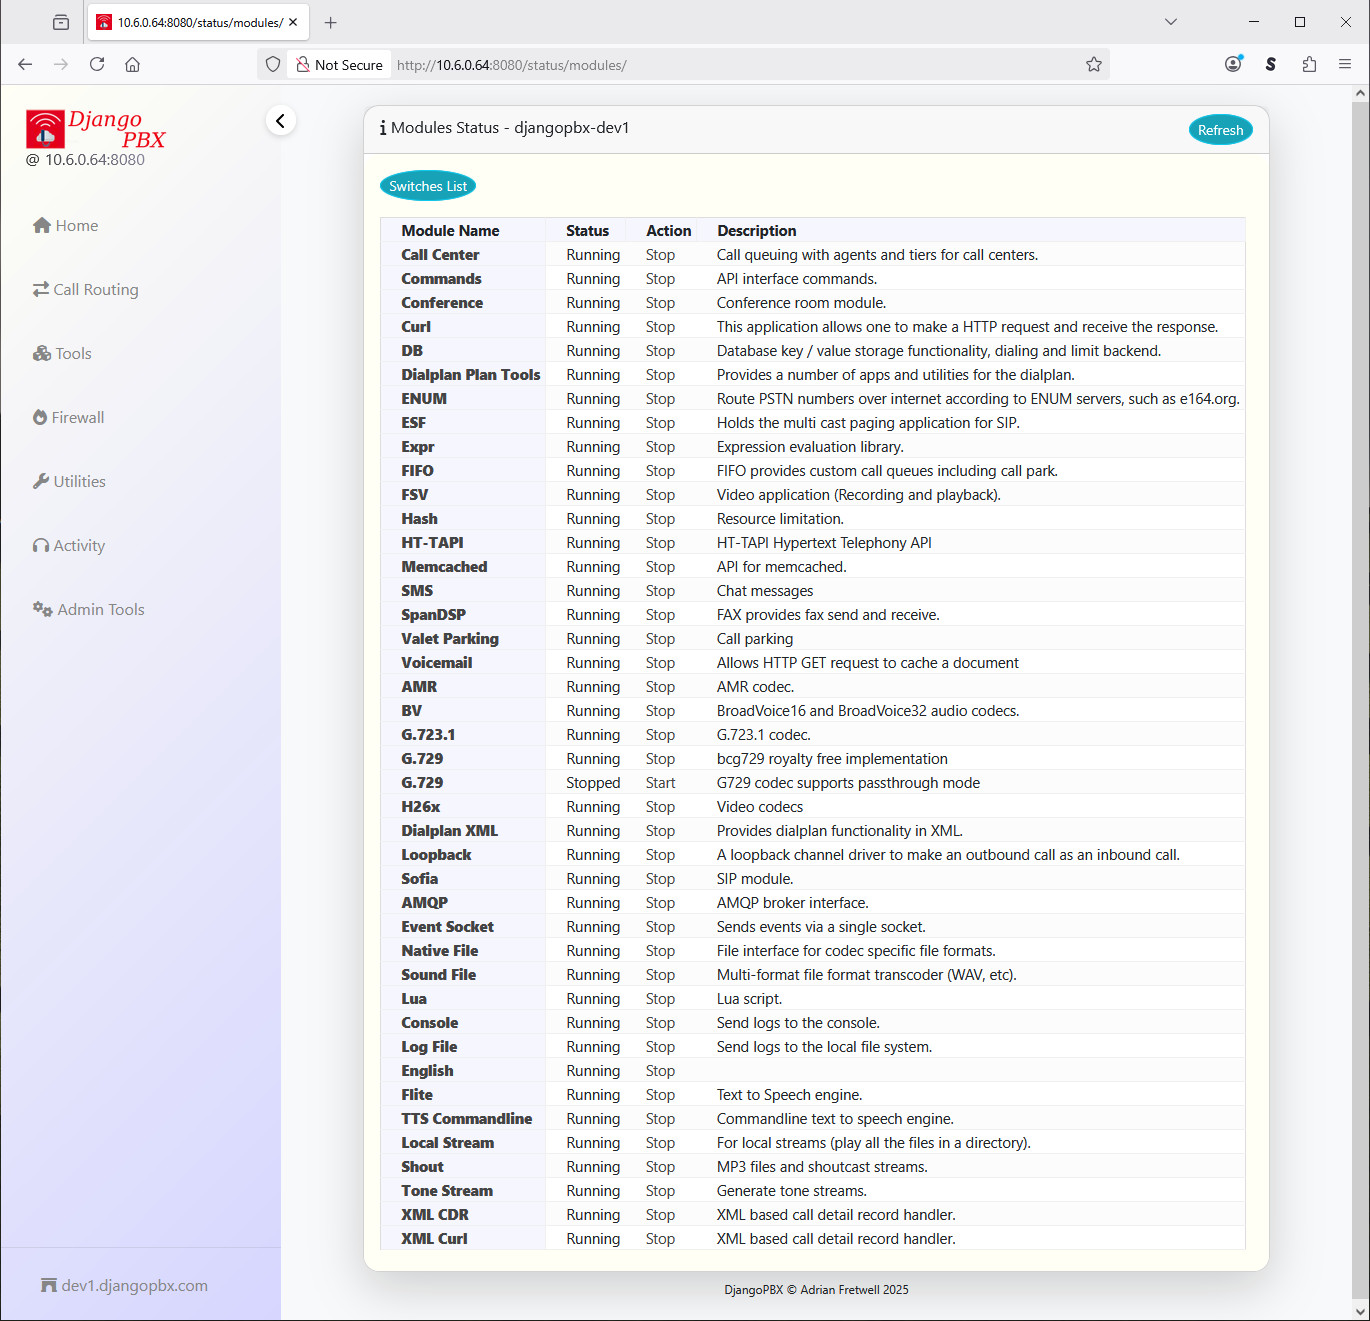Start the stopped G.729 module
This screenshot has width=1370, height=1321.
coord(660,783)
